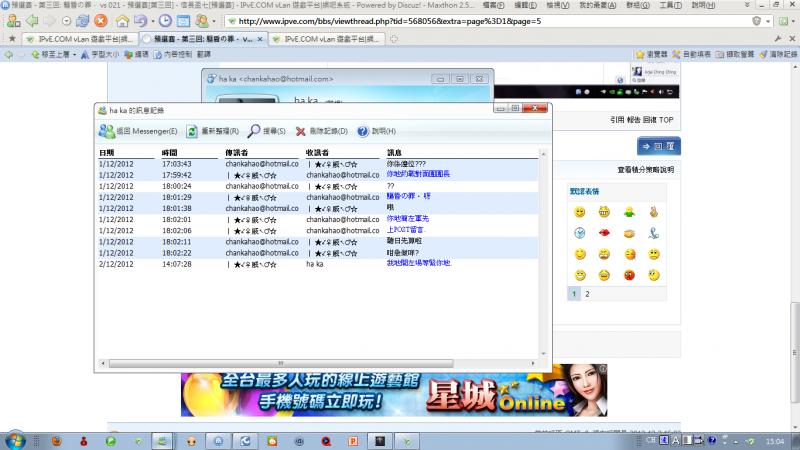Select the first yellow smiley emoticon
This screenshot has width=800, height=450.
[x=579, y=212]
